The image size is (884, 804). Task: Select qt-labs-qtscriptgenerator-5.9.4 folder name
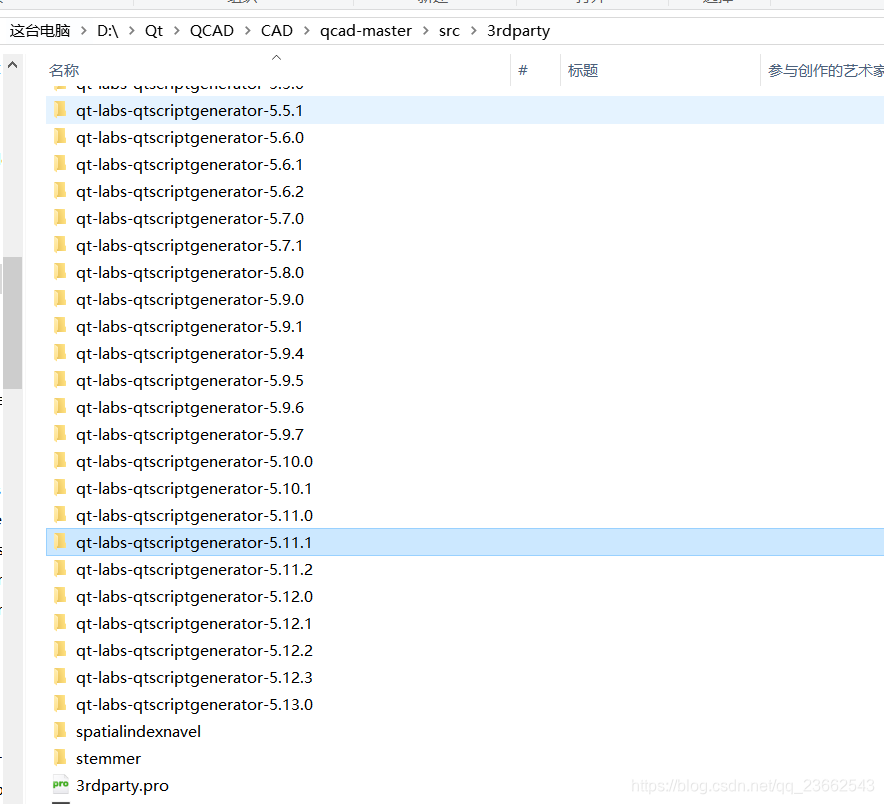pyautogui.click(x=190, y=354)
